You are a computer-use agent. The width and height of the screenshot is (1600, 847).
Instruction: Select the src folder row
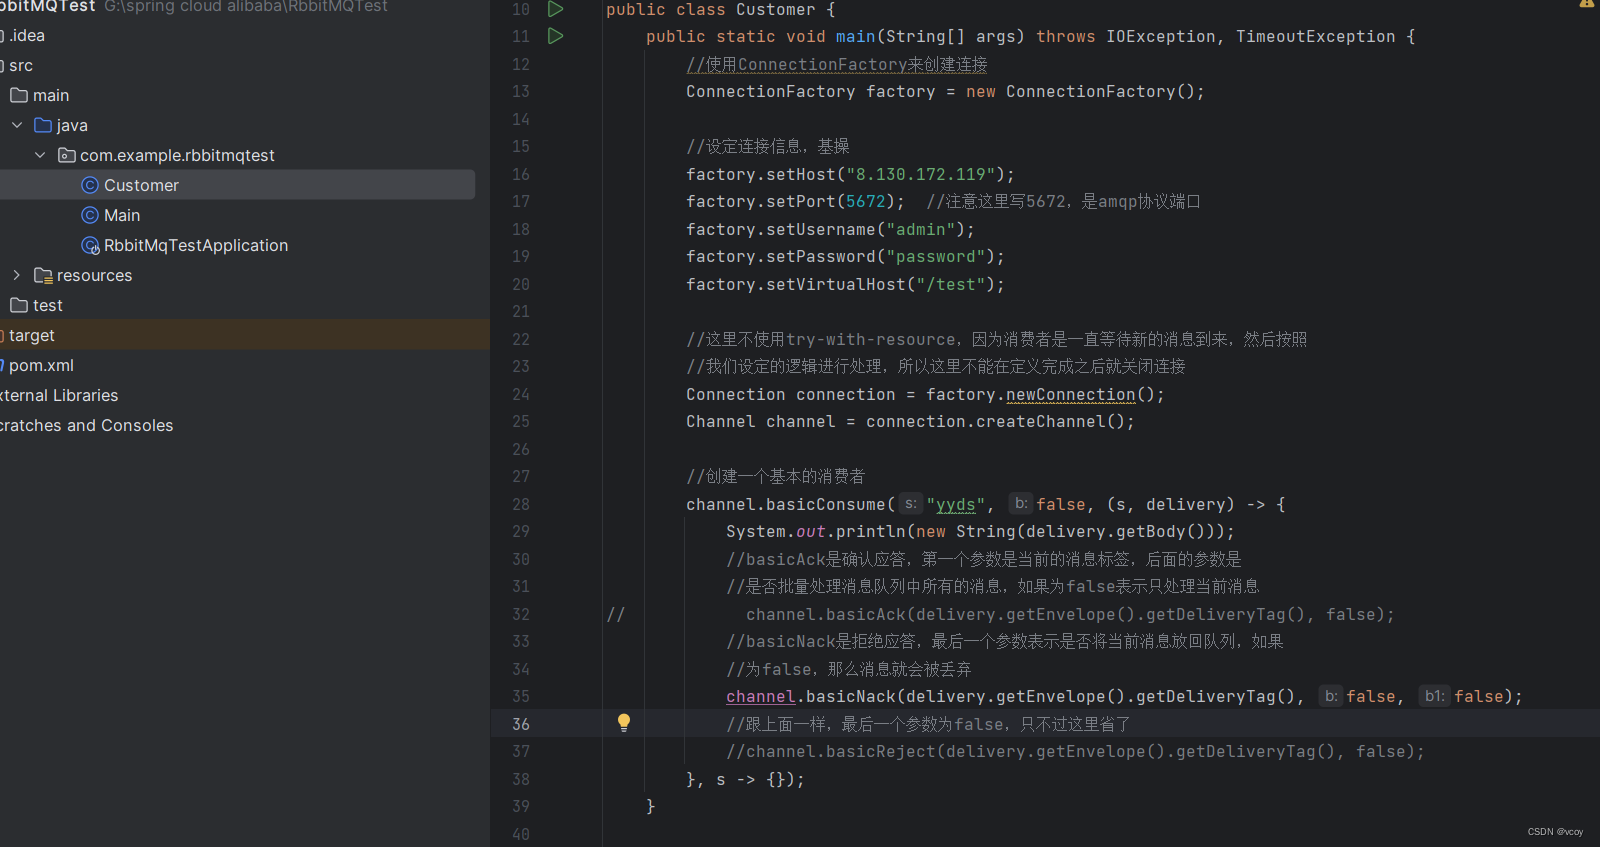click(x=245, y=65)
